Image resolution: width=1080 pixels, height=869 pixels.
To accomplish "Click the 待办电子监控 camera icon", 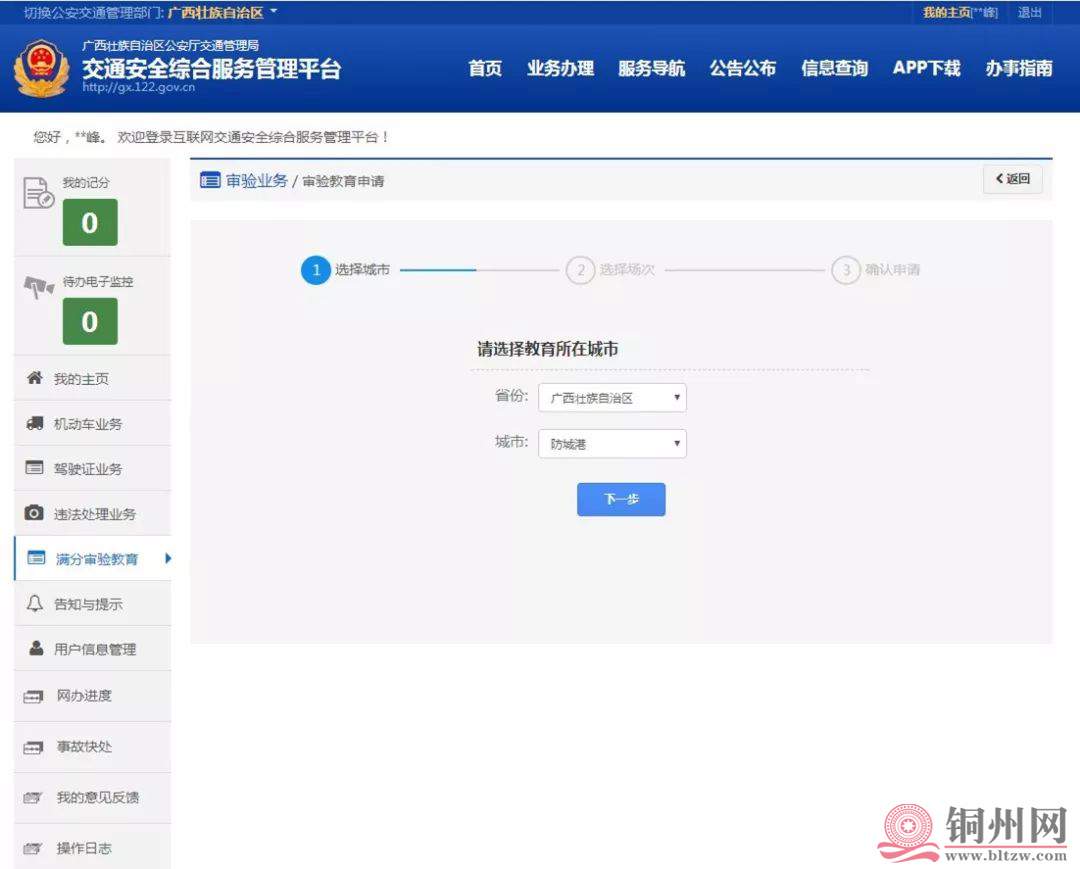I will (x=38, y=288).
